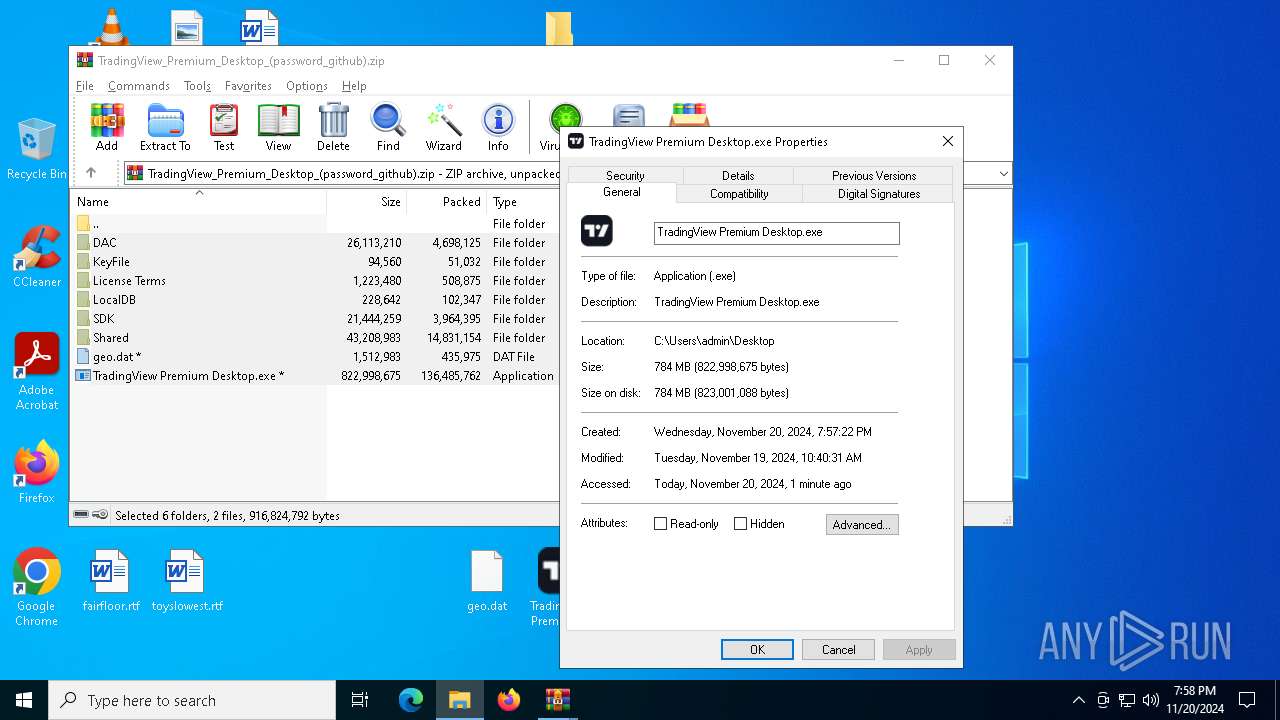Switch to the Previous Versions tab
1280x720 pixels.
pyautogui.click(x=874, y=175)
